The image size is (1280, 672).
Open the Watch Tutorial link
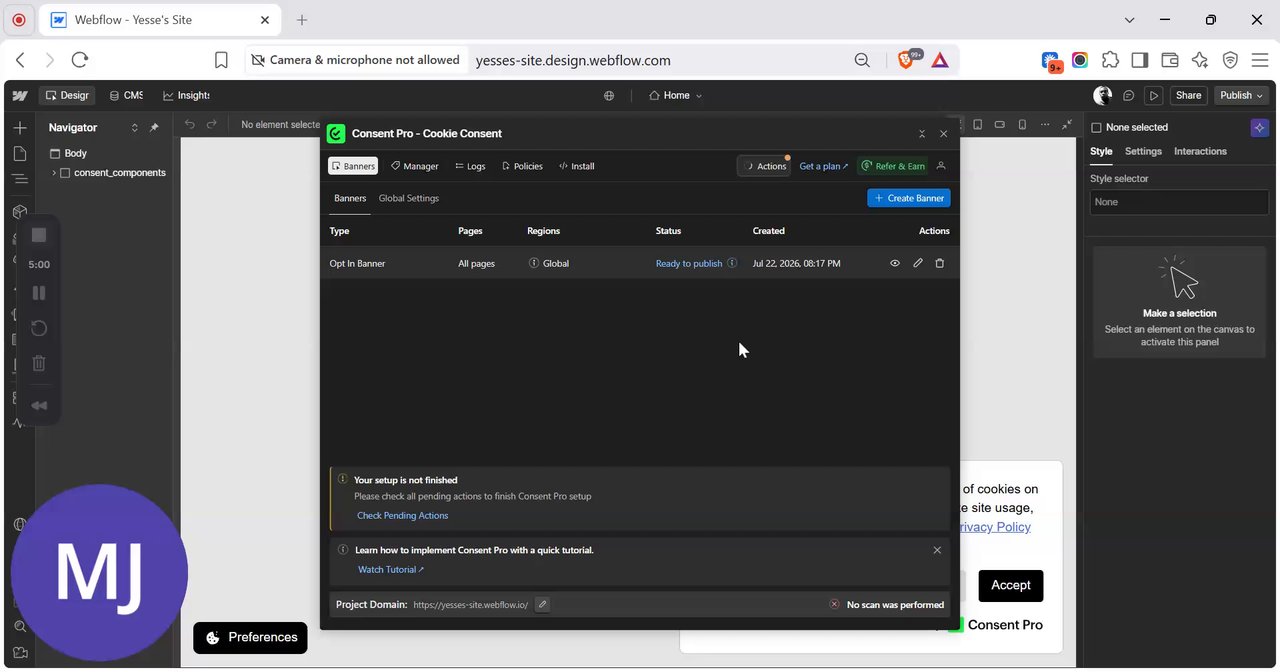391,570
